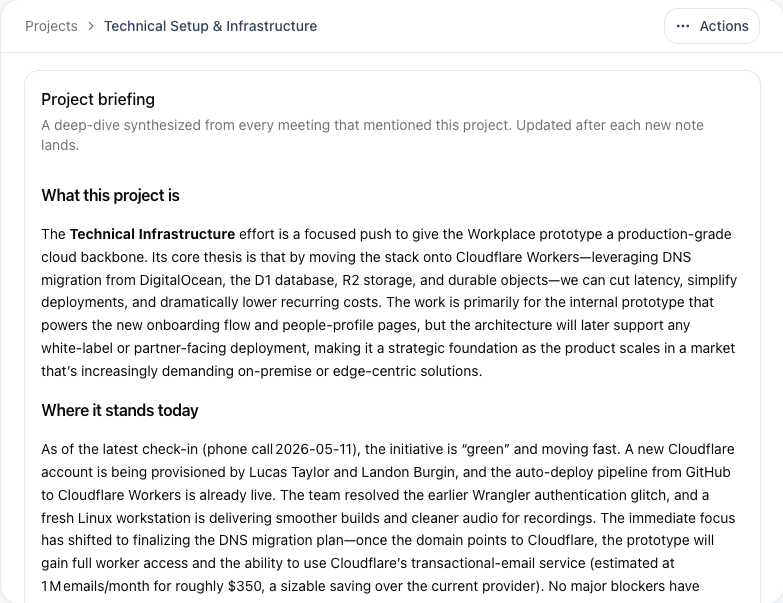Click the '$350' amount in the paragraph
The image size is (783, 603).
tap(245, 586)
